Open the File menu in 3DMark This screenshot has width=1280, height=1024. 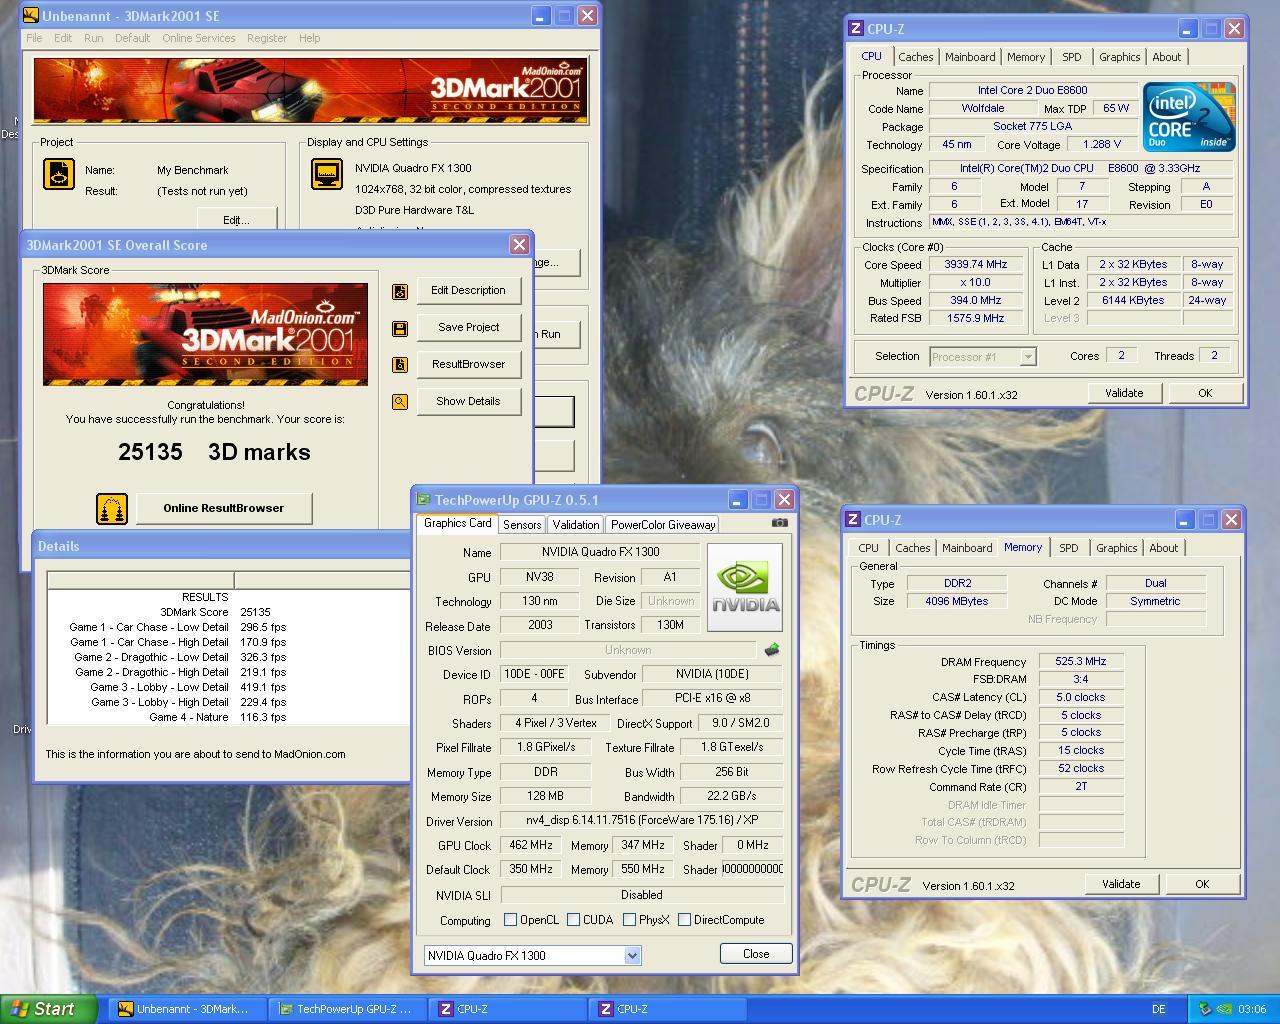[x=34, y=38]
